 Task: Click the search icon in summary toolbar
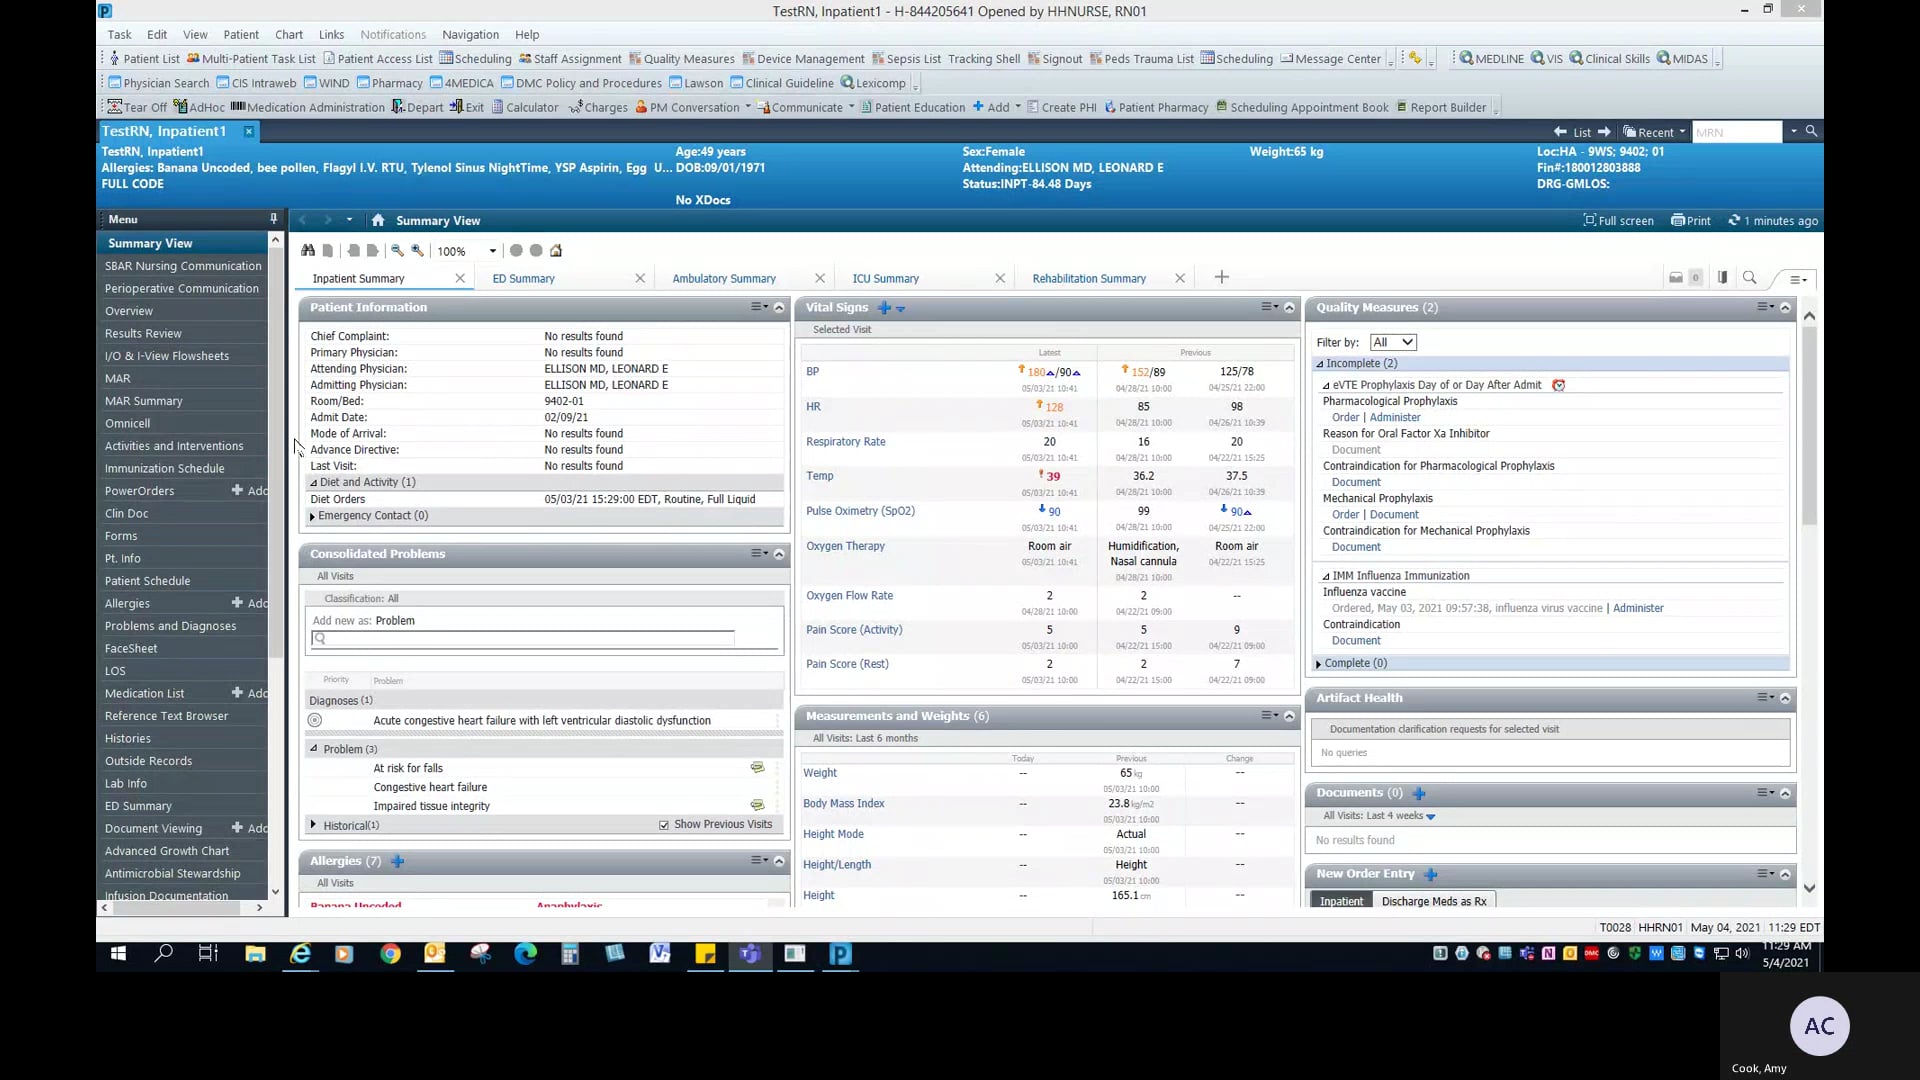coord(1749,278)
